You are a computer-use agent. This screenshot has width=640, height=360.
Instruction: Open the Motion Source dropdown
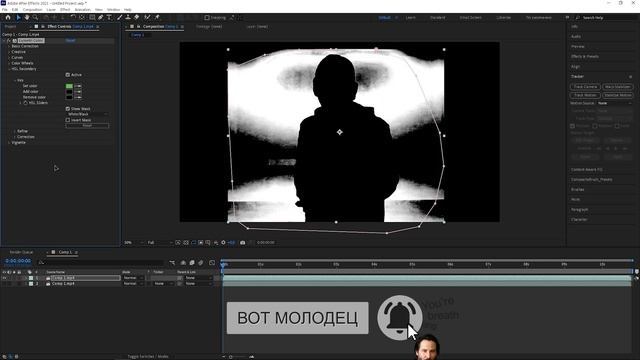614,103
